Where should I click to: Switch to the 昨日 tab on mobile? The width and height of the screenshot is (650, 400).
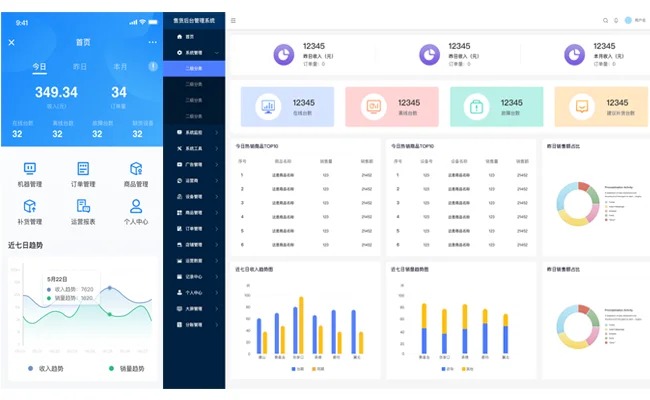point(80,67)
